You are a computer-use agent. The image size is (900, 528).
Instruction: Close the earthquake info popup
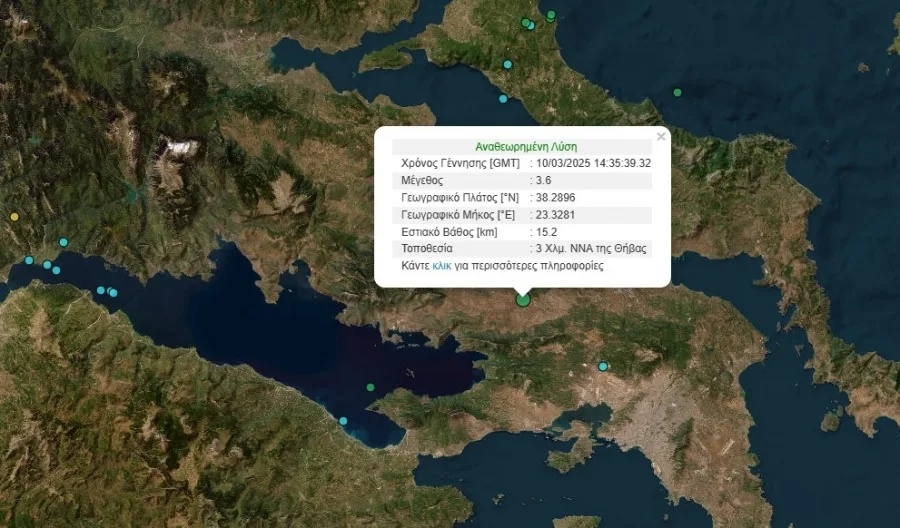[660, 137]
